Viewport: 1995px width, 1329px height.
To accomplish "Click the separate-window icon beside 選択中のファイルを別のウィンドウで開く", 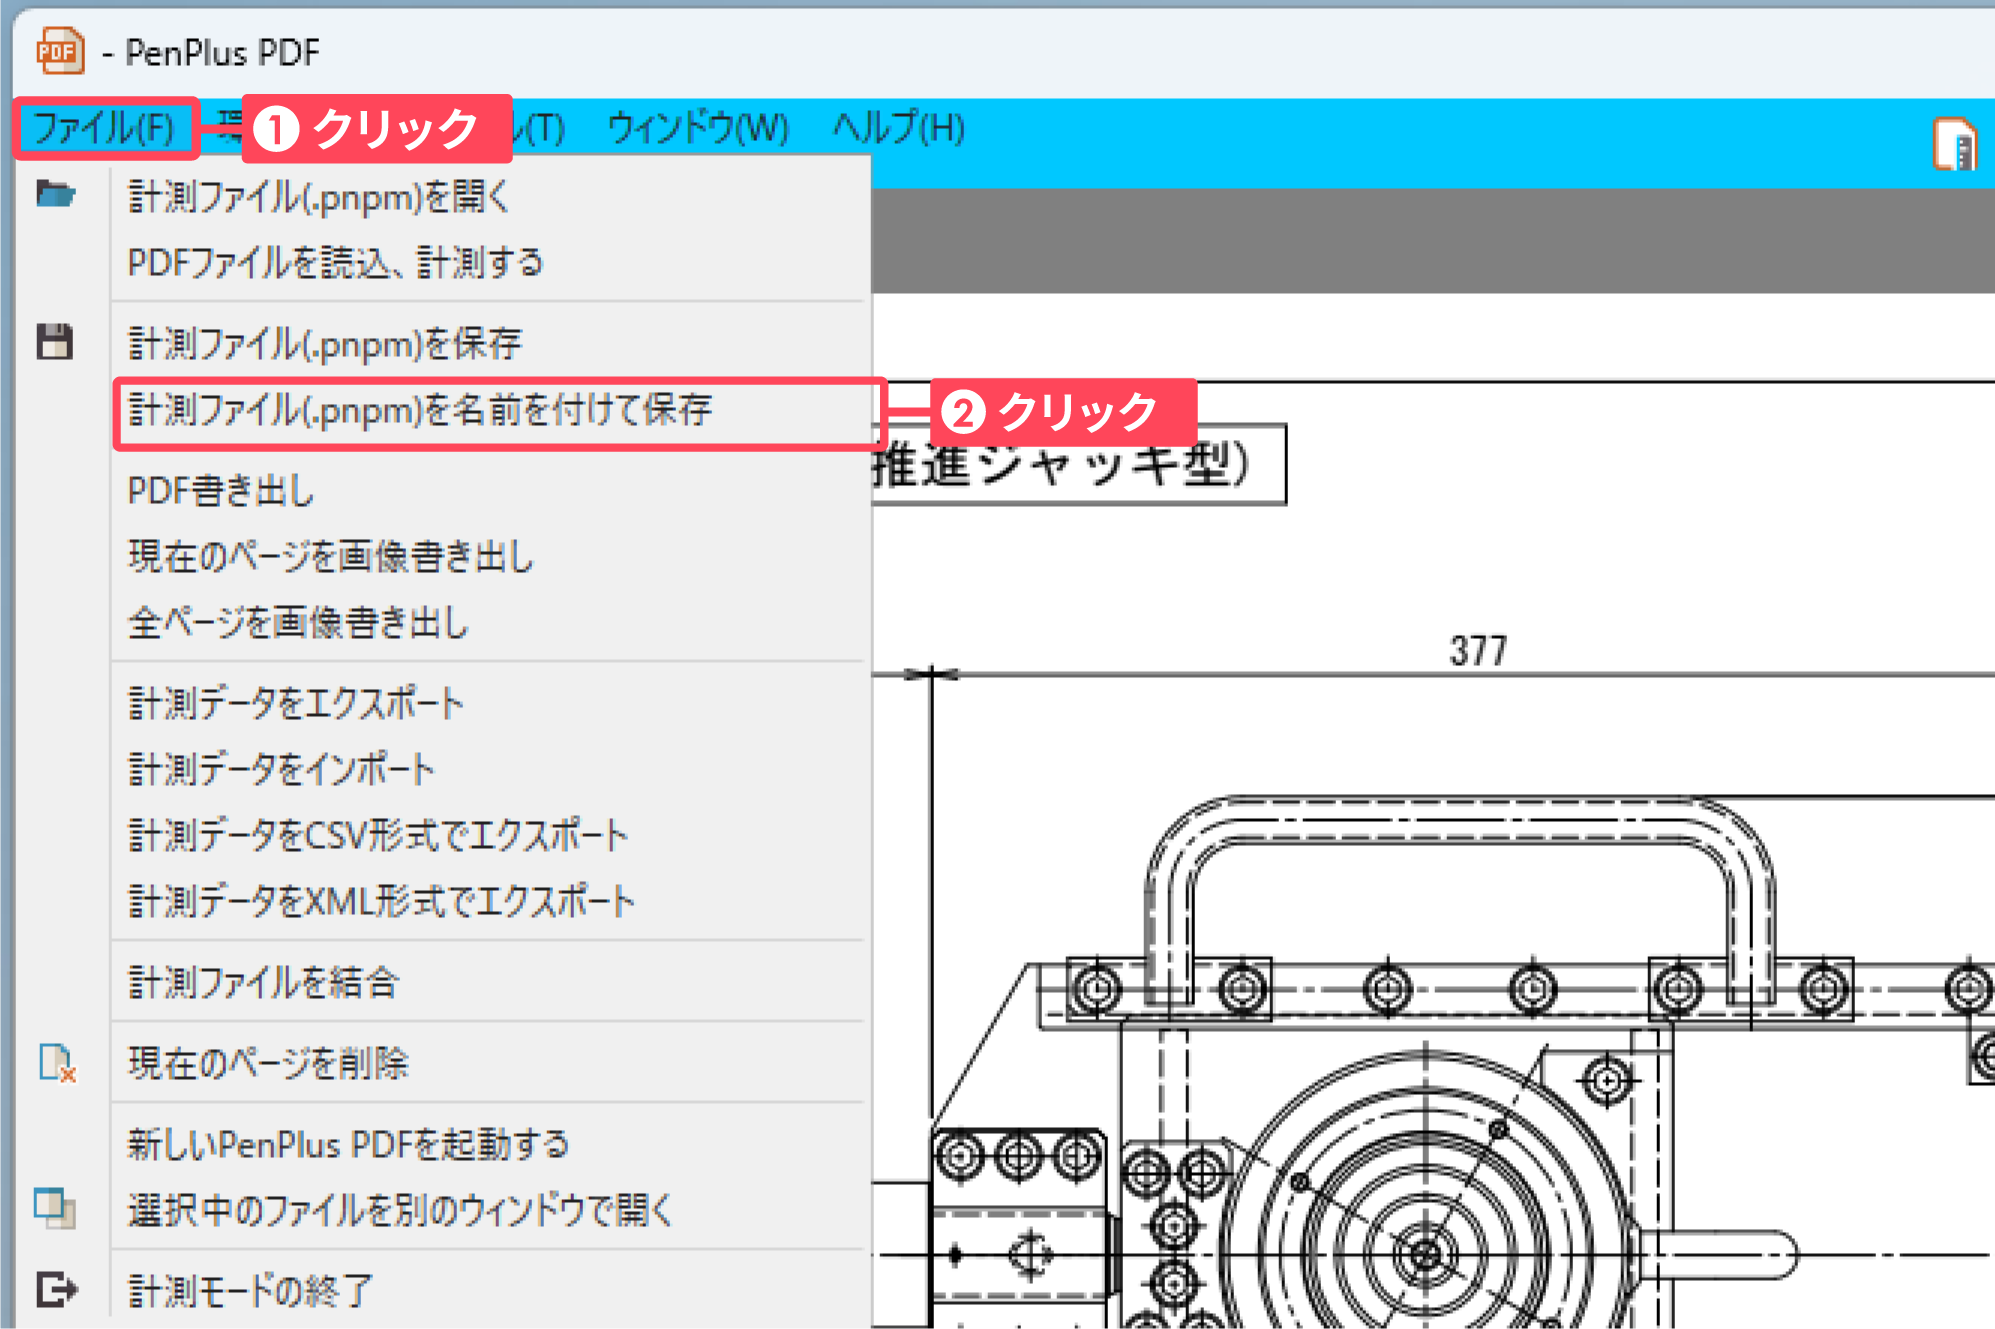I will click(x=55, y=1208).
